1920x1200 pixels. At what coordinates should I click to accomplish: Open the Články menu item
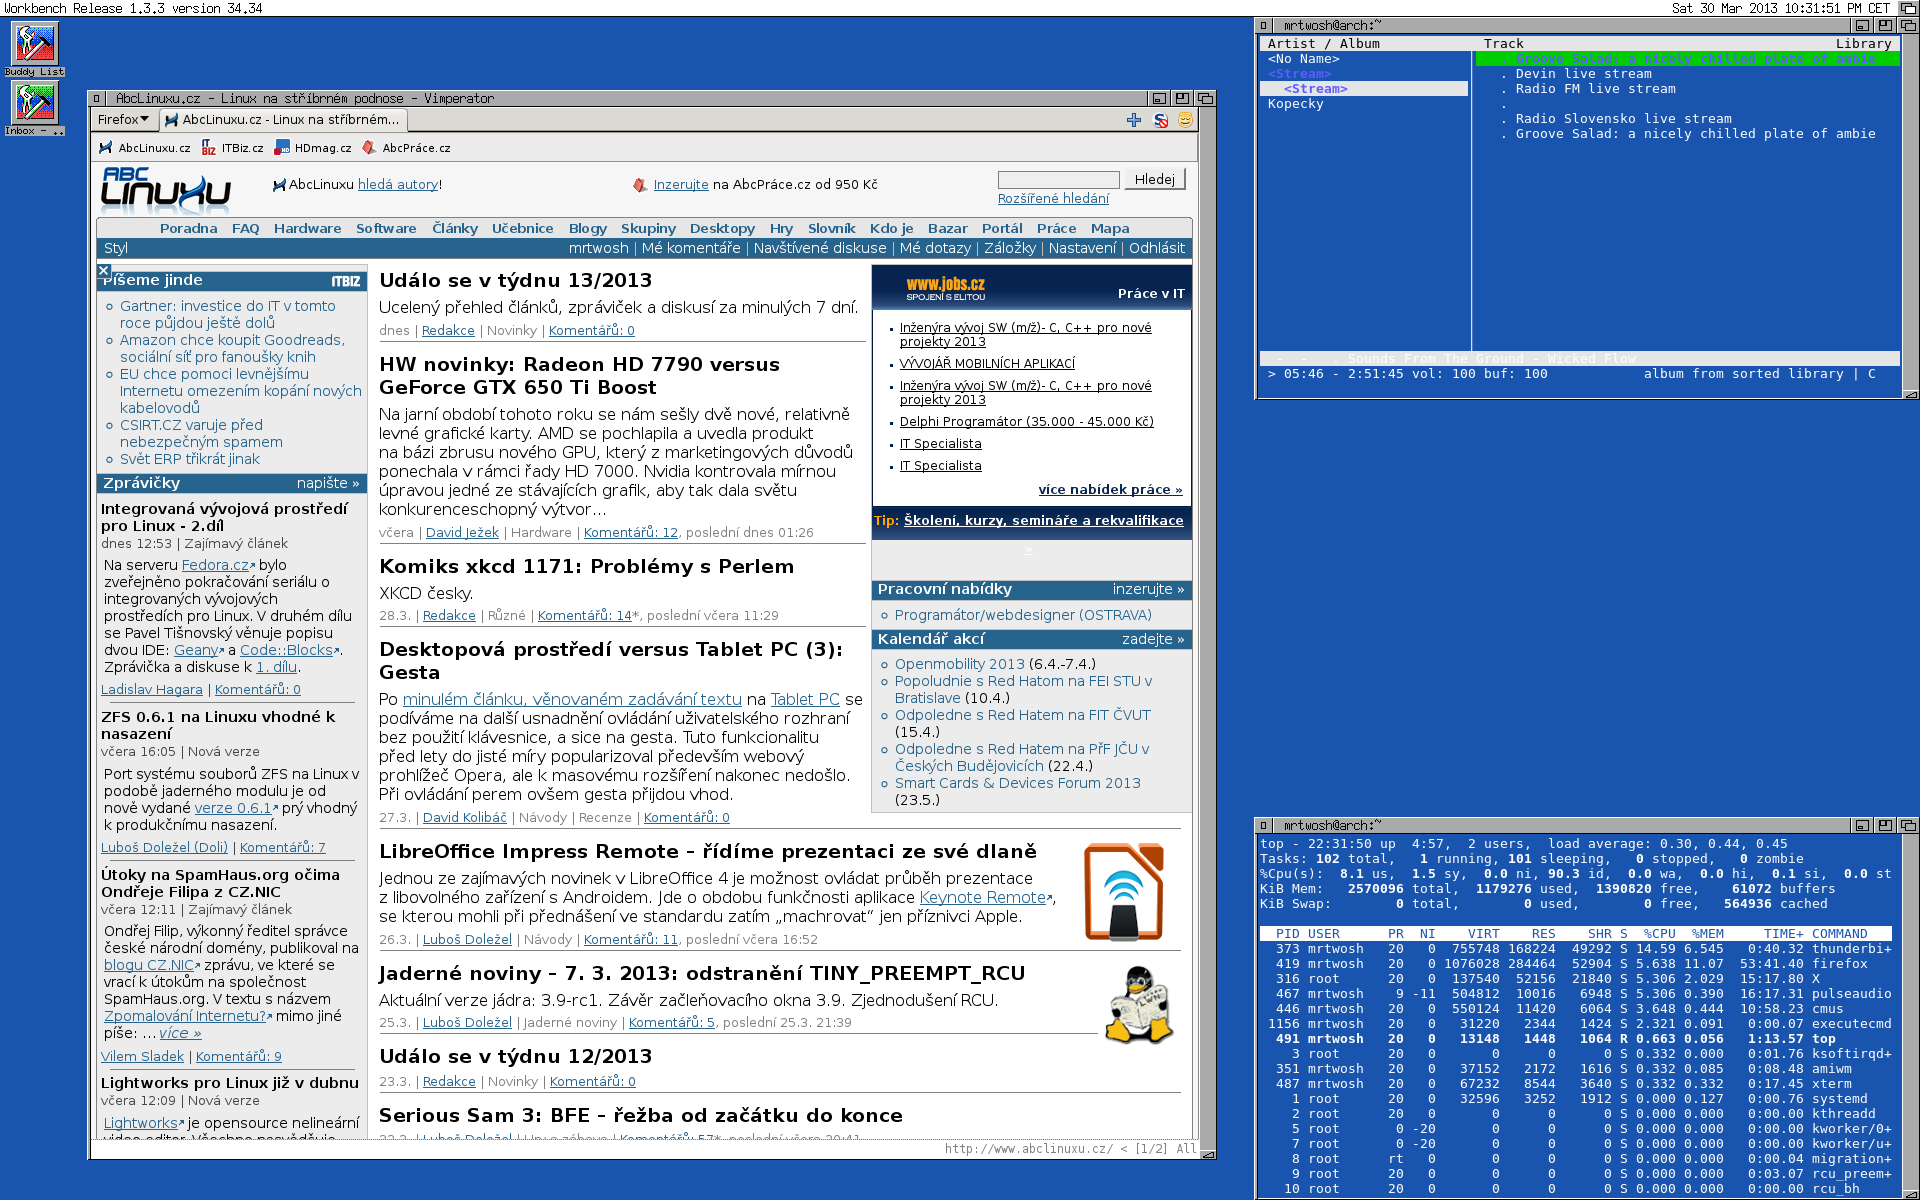pos(455,229)
